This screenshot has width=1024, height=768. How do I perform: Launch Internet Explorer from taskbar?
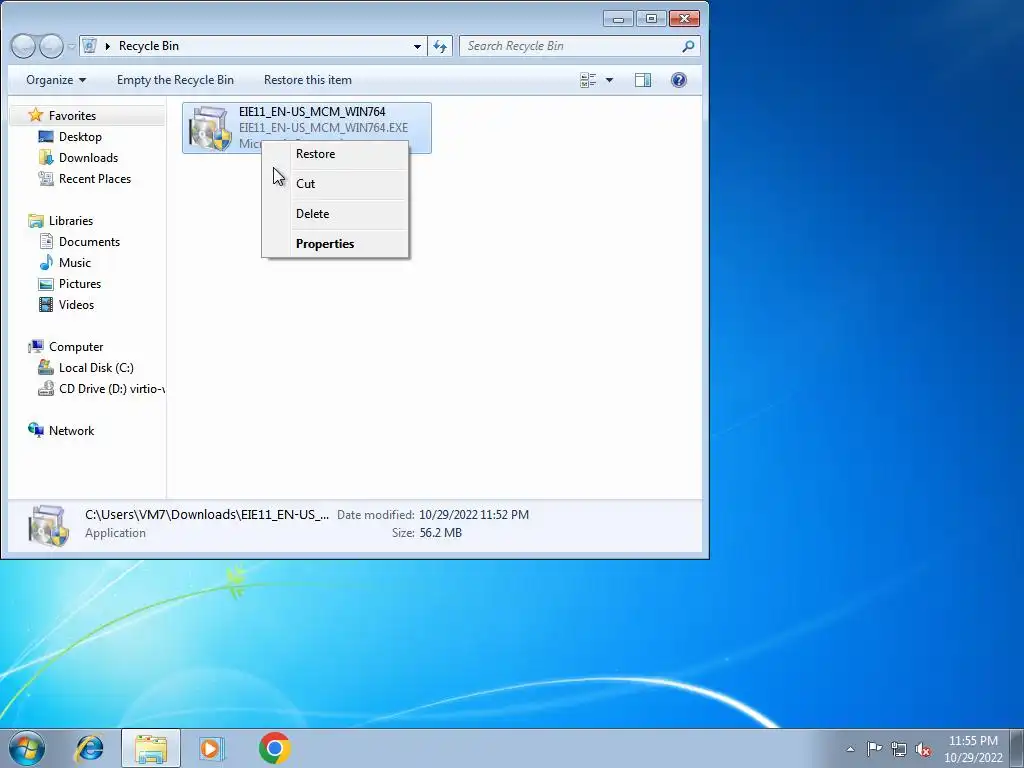point(89,748)
